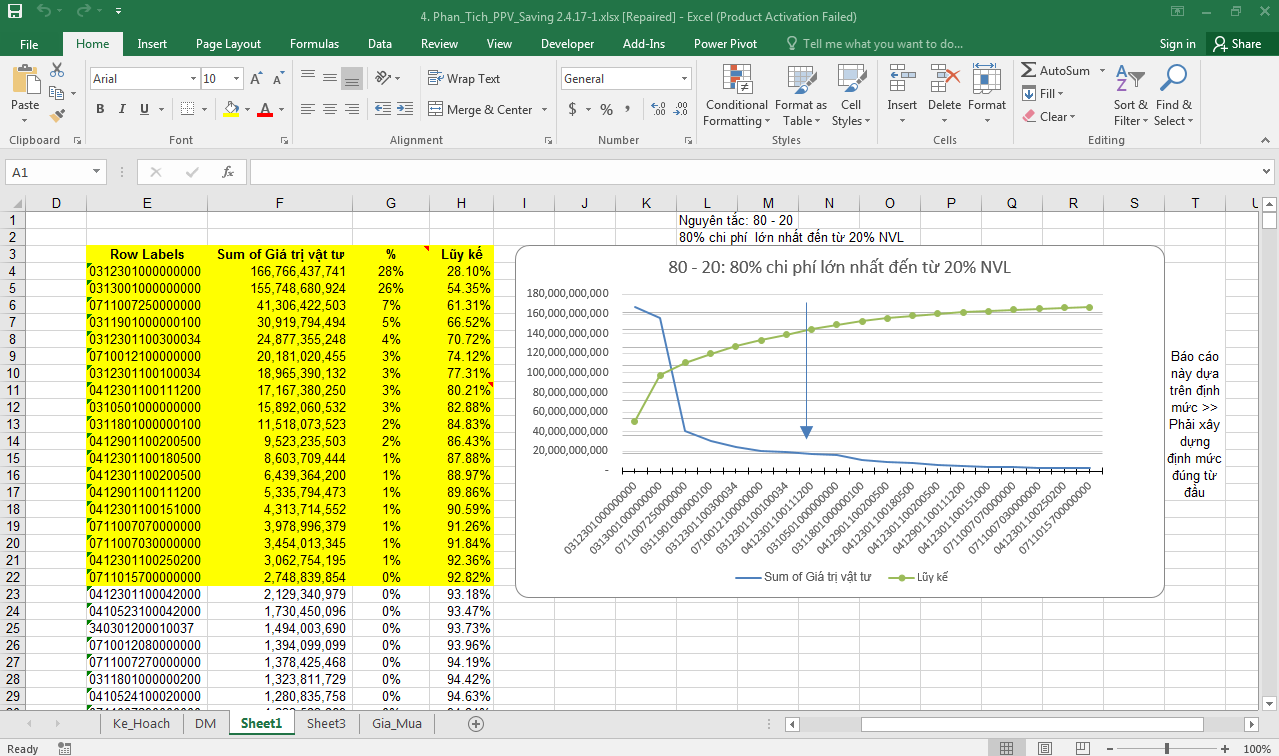1279x756 pixels.
Task: Expand the Name Box dropdown arrow
Action: click(x=96, y=172)
